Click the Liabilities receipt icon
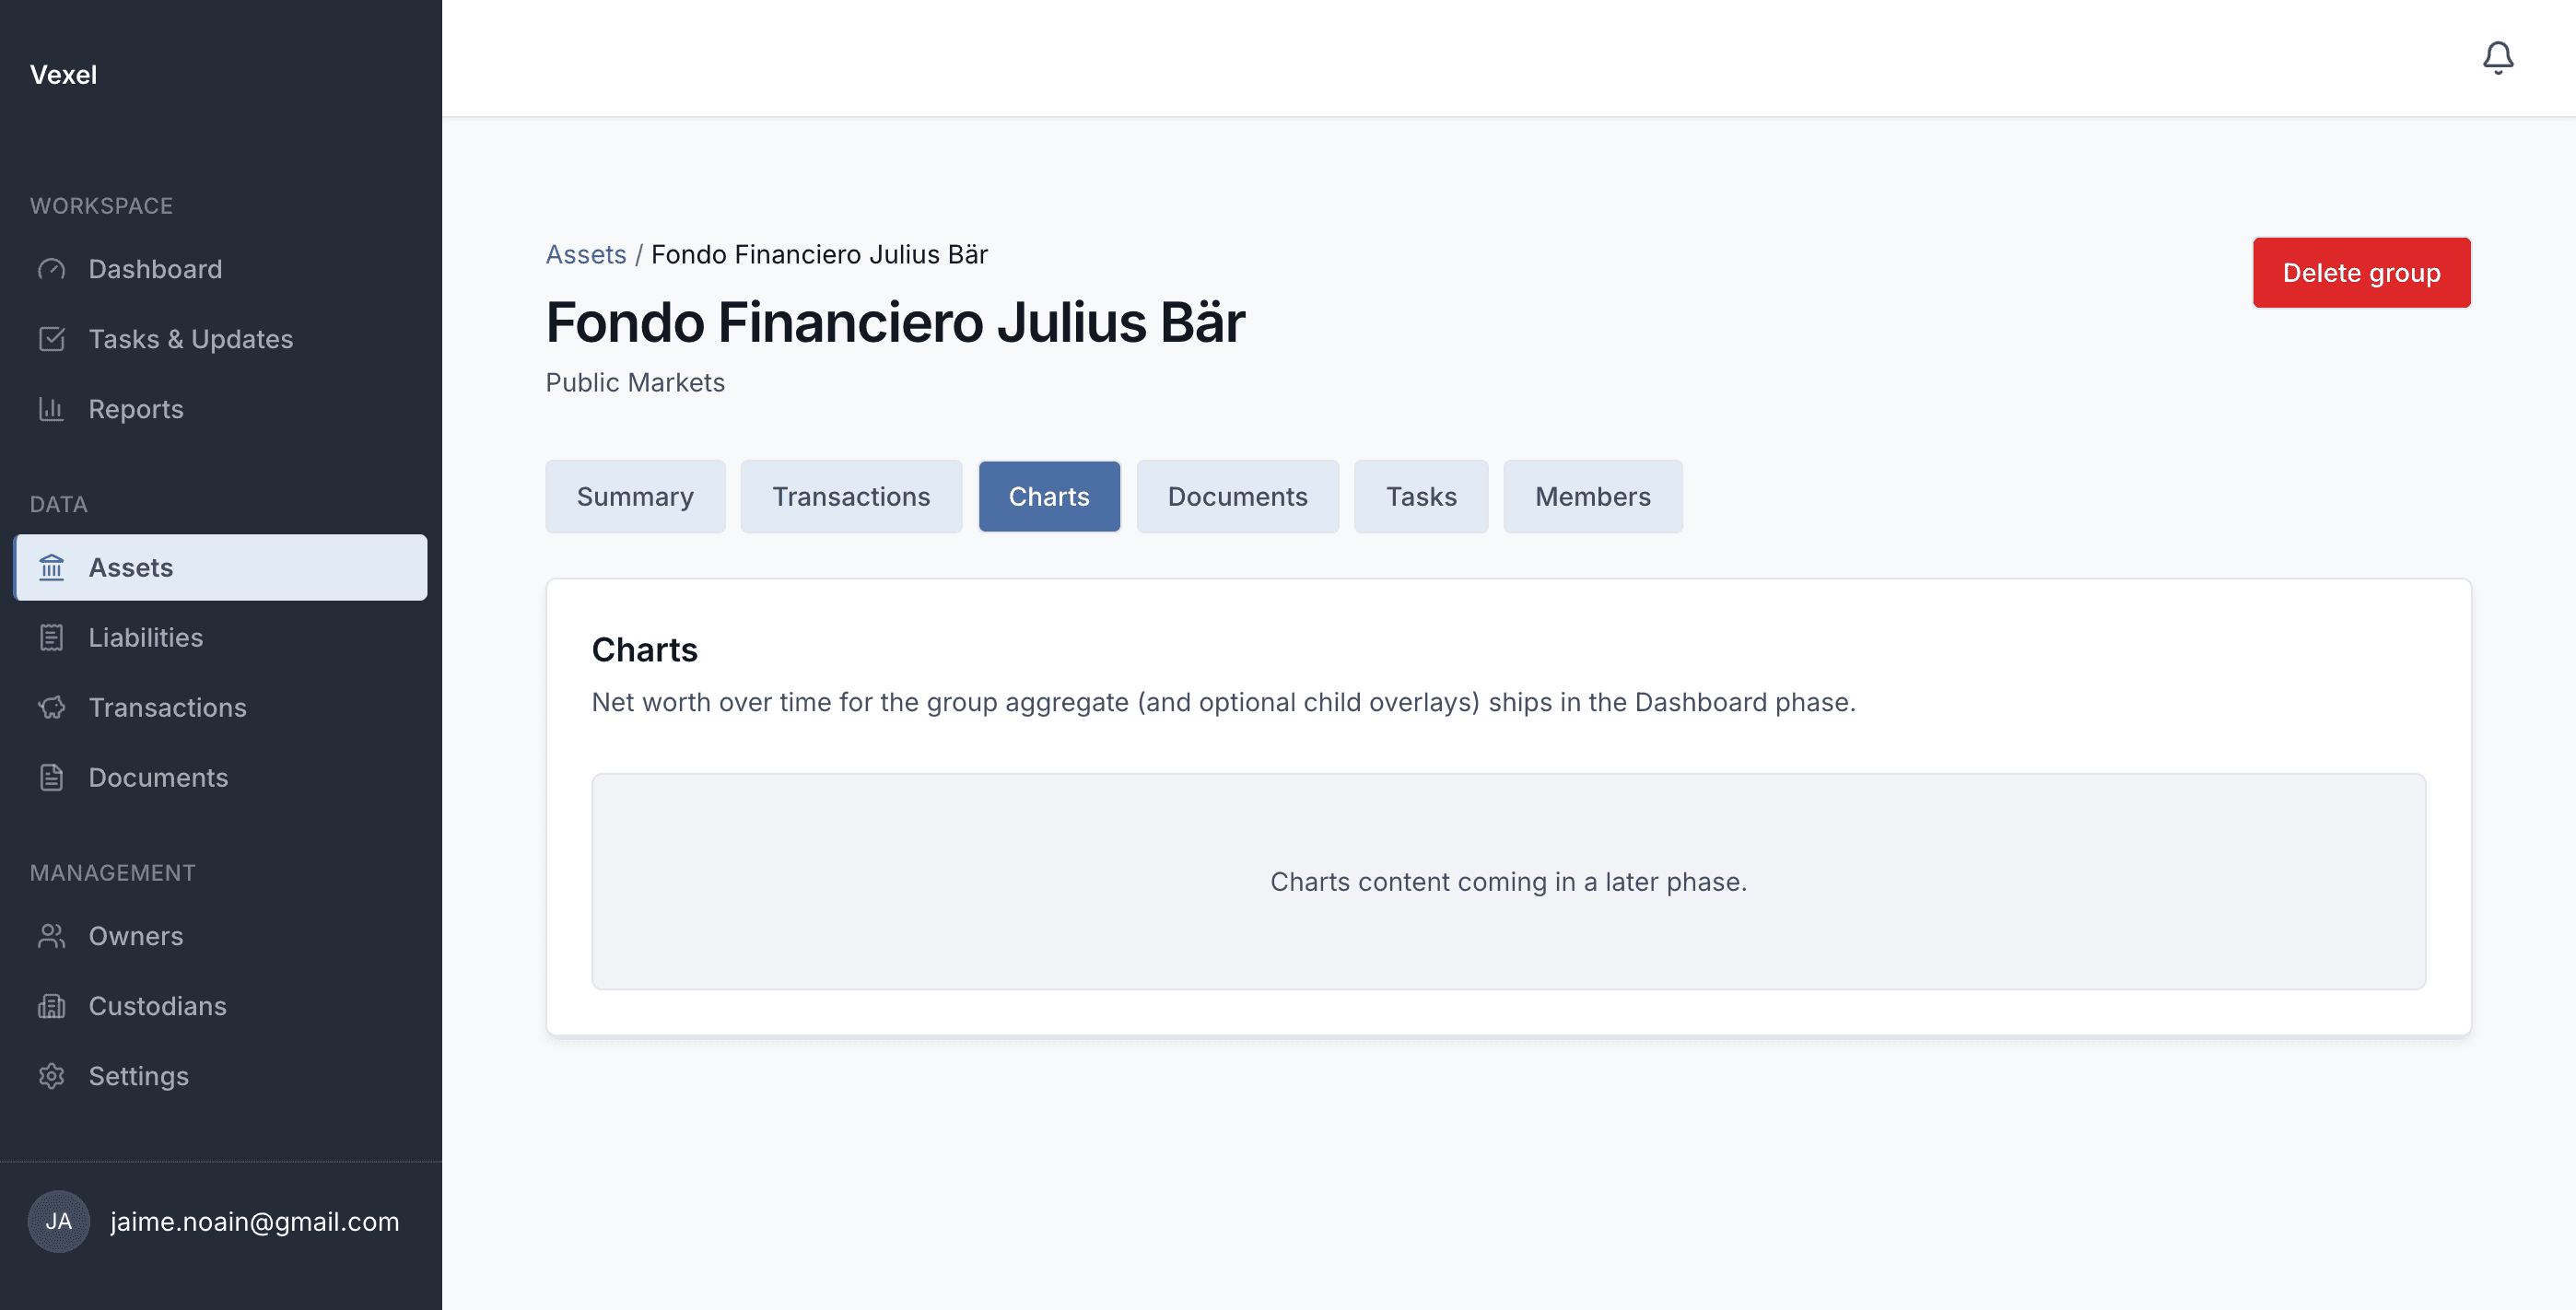 [x=51, y=637]
